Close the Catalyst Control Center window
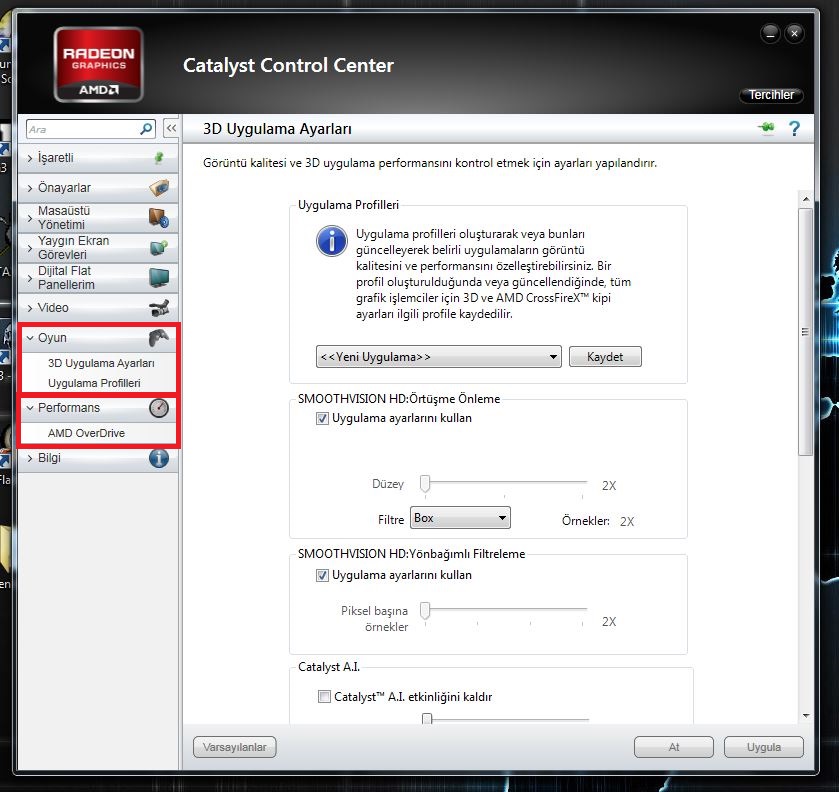Screen dimensions: 839x792 point(795,34)
